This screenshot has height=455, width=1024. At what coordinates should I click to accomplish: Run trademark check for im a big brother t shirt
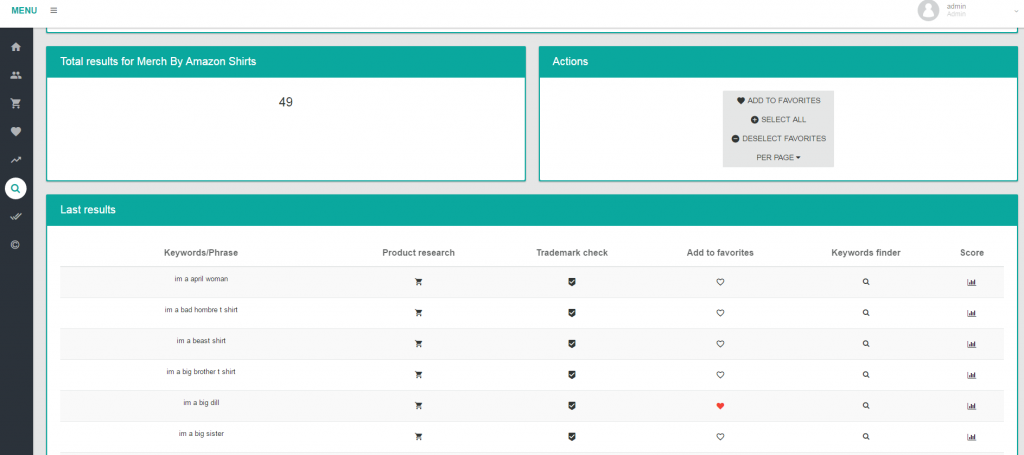pyautogui.click(x=571, y=375)
